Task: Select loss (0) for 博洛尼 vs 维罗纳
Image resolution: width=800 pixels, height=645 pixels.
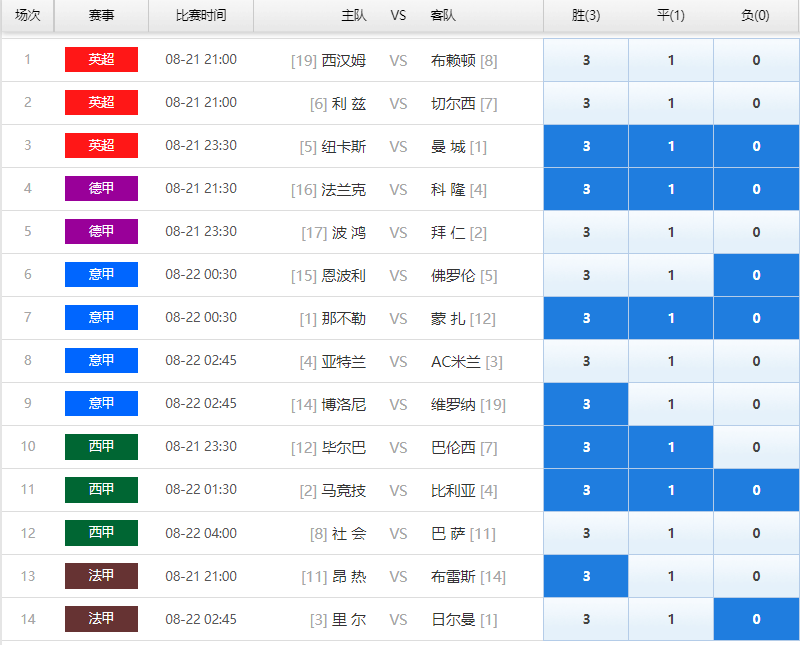Action: (x=756, y=404)
